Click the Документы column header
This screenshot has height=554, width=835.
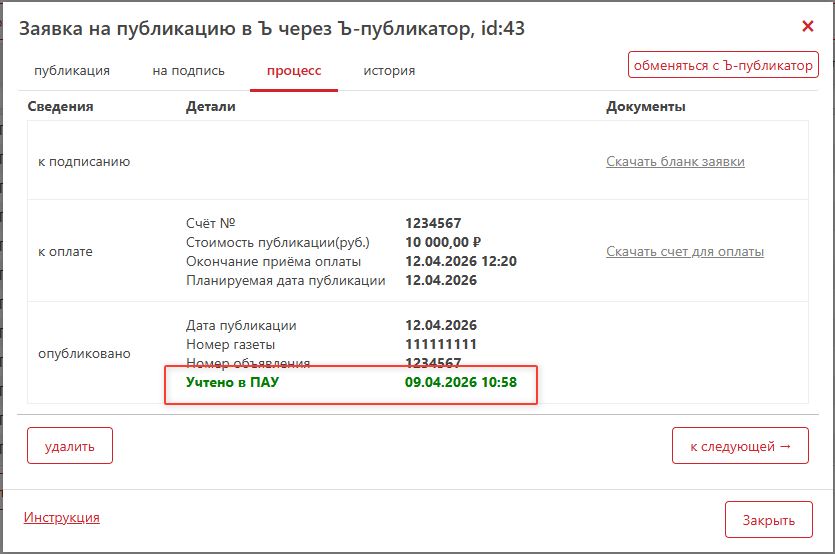pos(645,107)
